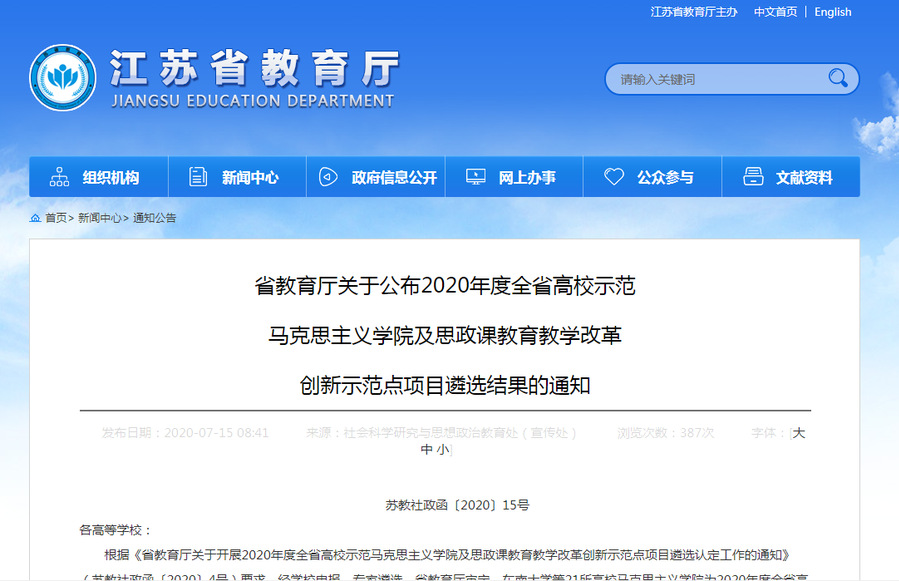Select the 文献资料 navigation tab
The width and height of the screenshot is (899, 581).
[x=803, y=178]
